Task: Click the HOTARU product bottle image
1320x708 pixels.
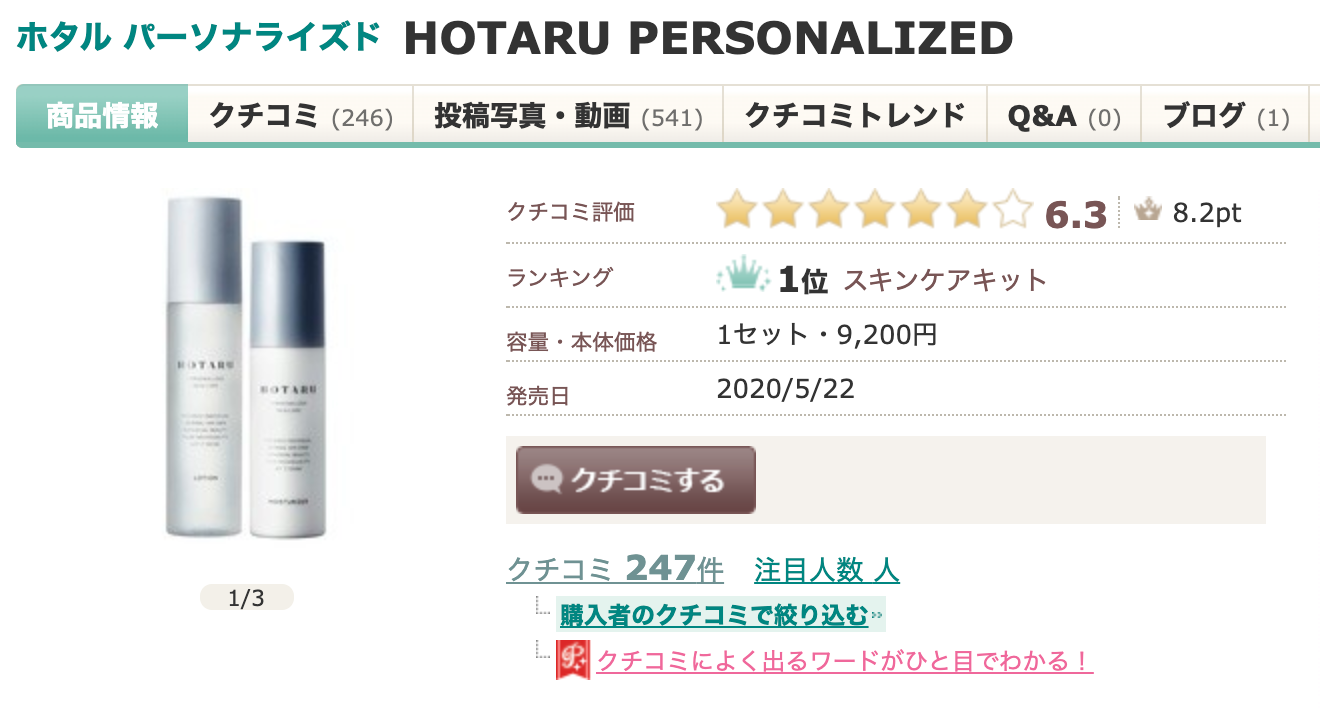Action: tap(247, 368)
